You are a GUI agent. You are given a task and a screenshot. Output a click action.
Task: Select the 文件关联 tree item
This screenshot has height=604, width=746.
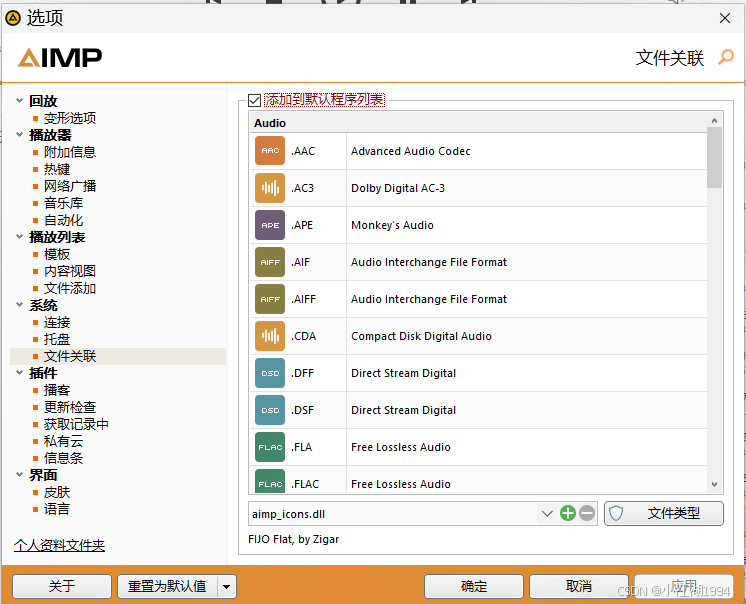(x=70, y=356)
